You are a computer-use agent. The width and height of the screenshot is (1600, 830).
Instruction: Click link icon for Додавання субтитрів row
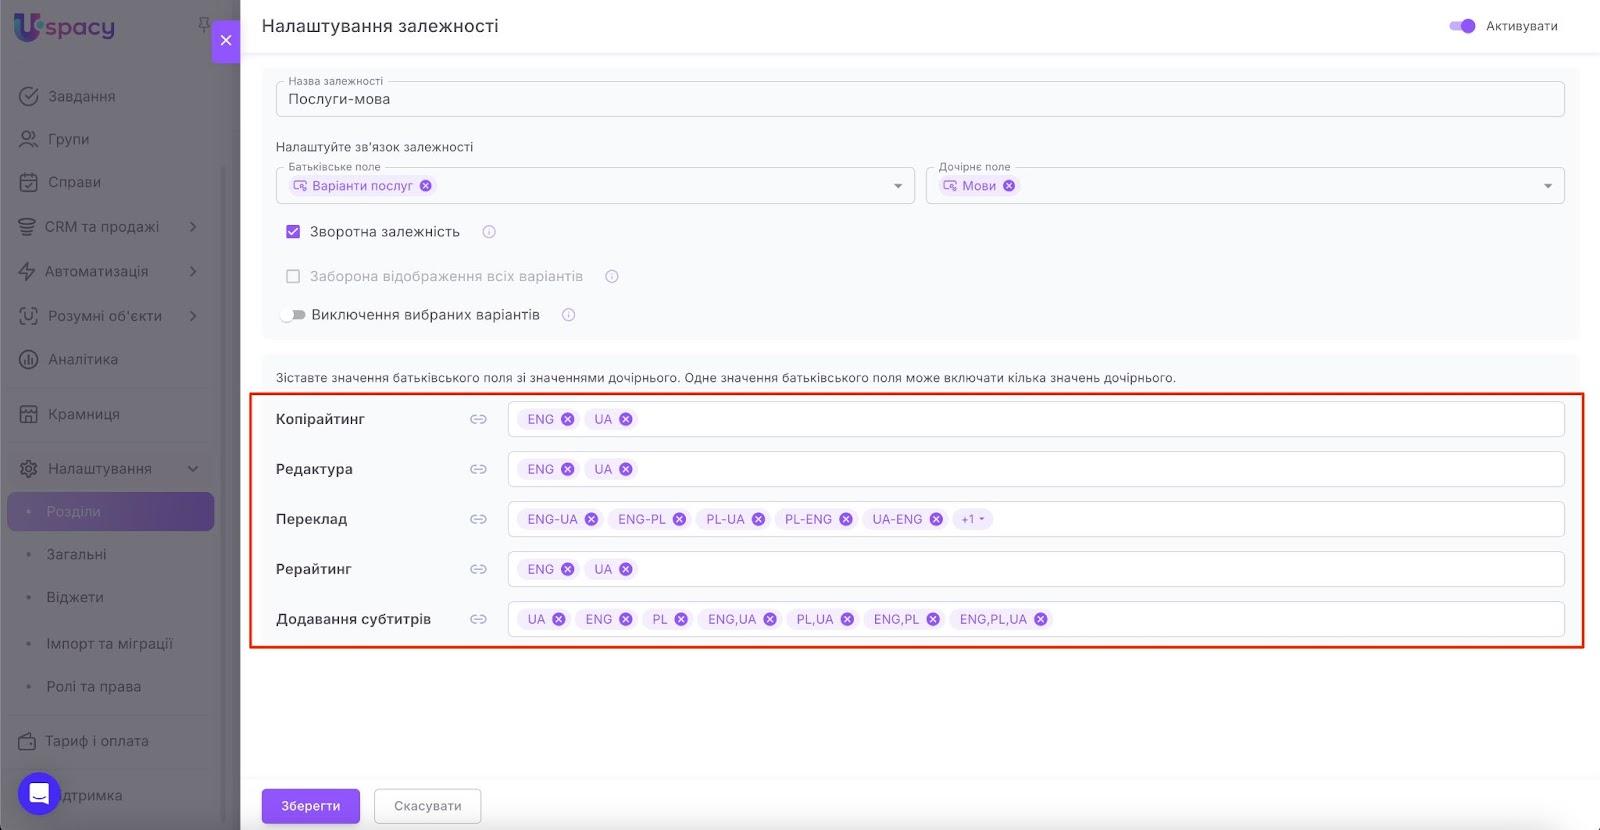[x=478, y=619]
